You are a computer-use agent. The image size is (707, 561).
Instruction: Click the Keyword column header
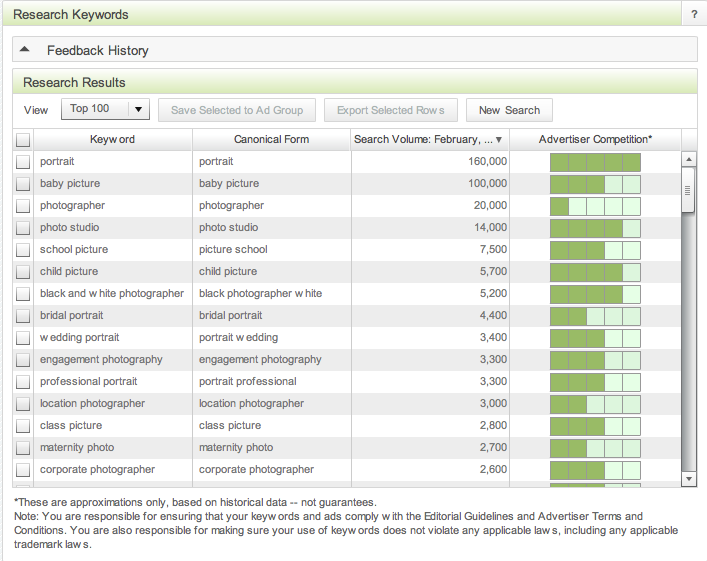[112, 139]
